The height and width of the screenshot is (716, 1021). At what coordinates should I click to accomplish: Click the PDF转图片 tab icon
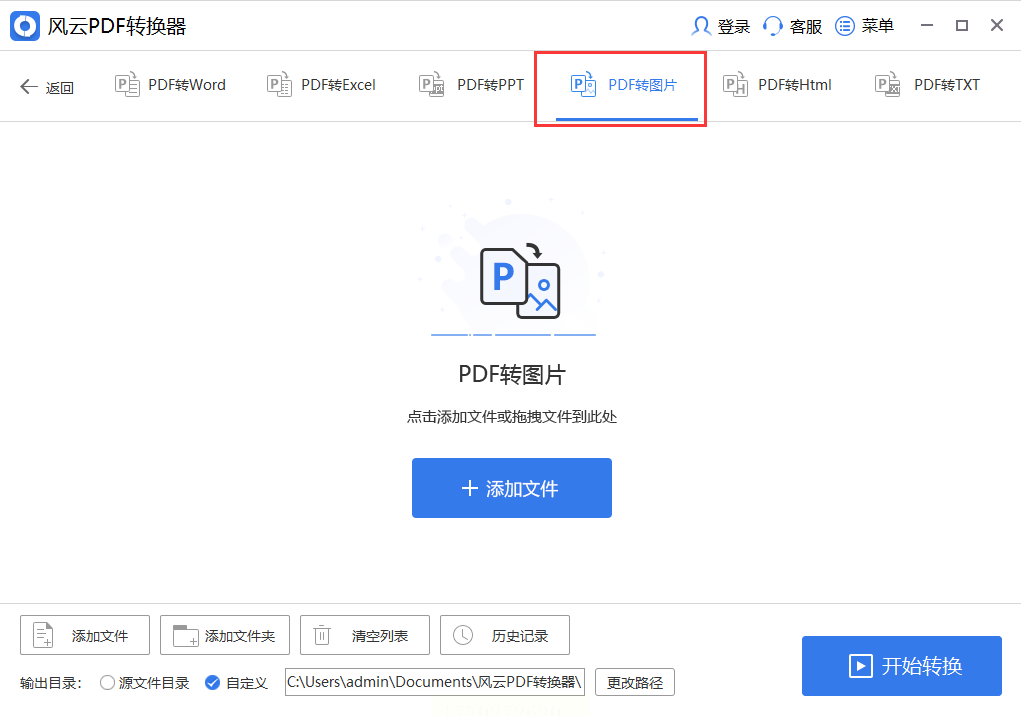583,85
